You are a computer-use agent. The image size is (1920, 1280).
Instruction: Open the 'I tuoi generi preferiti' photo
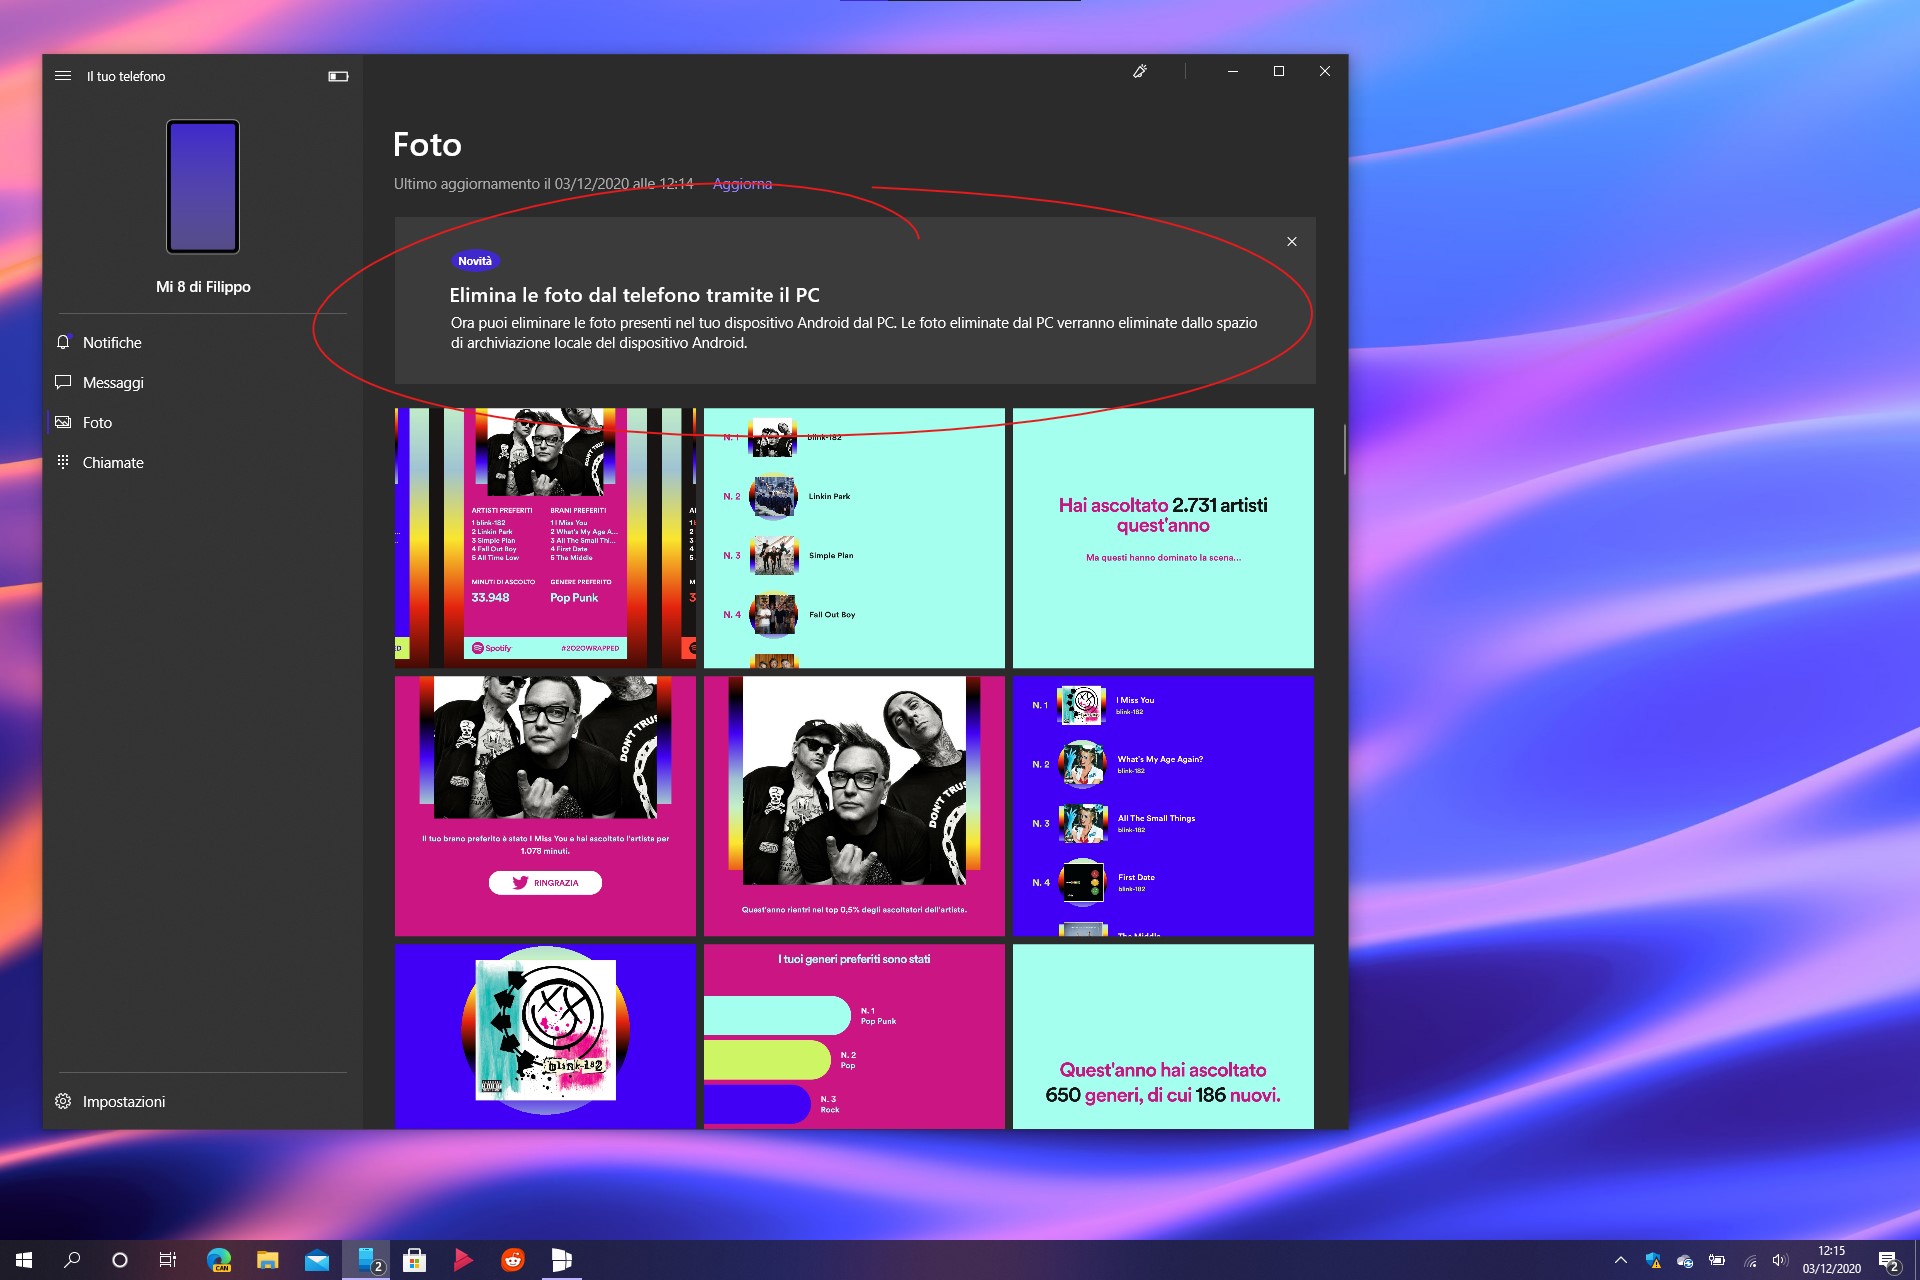pyautogui.click(x=854, y=1037)
